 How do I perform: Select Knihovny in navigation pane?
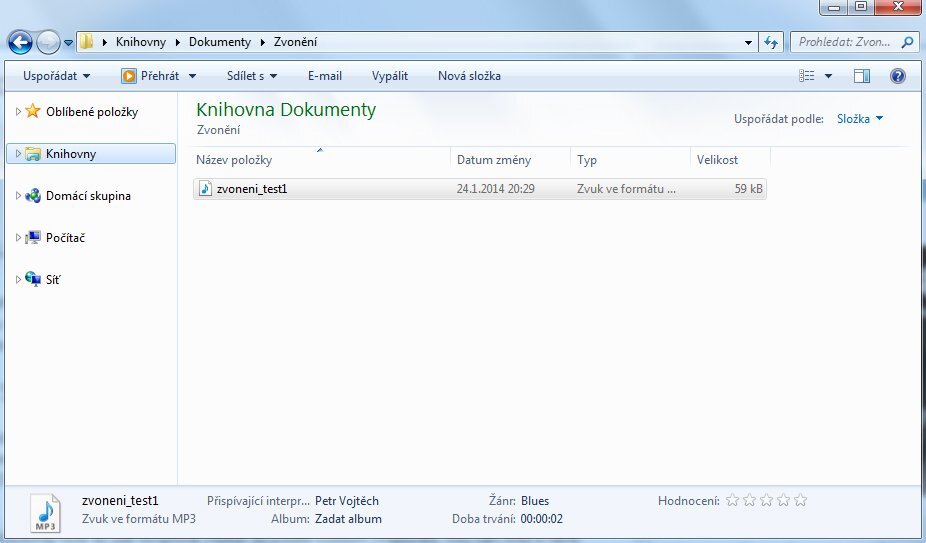pos(90,154)
